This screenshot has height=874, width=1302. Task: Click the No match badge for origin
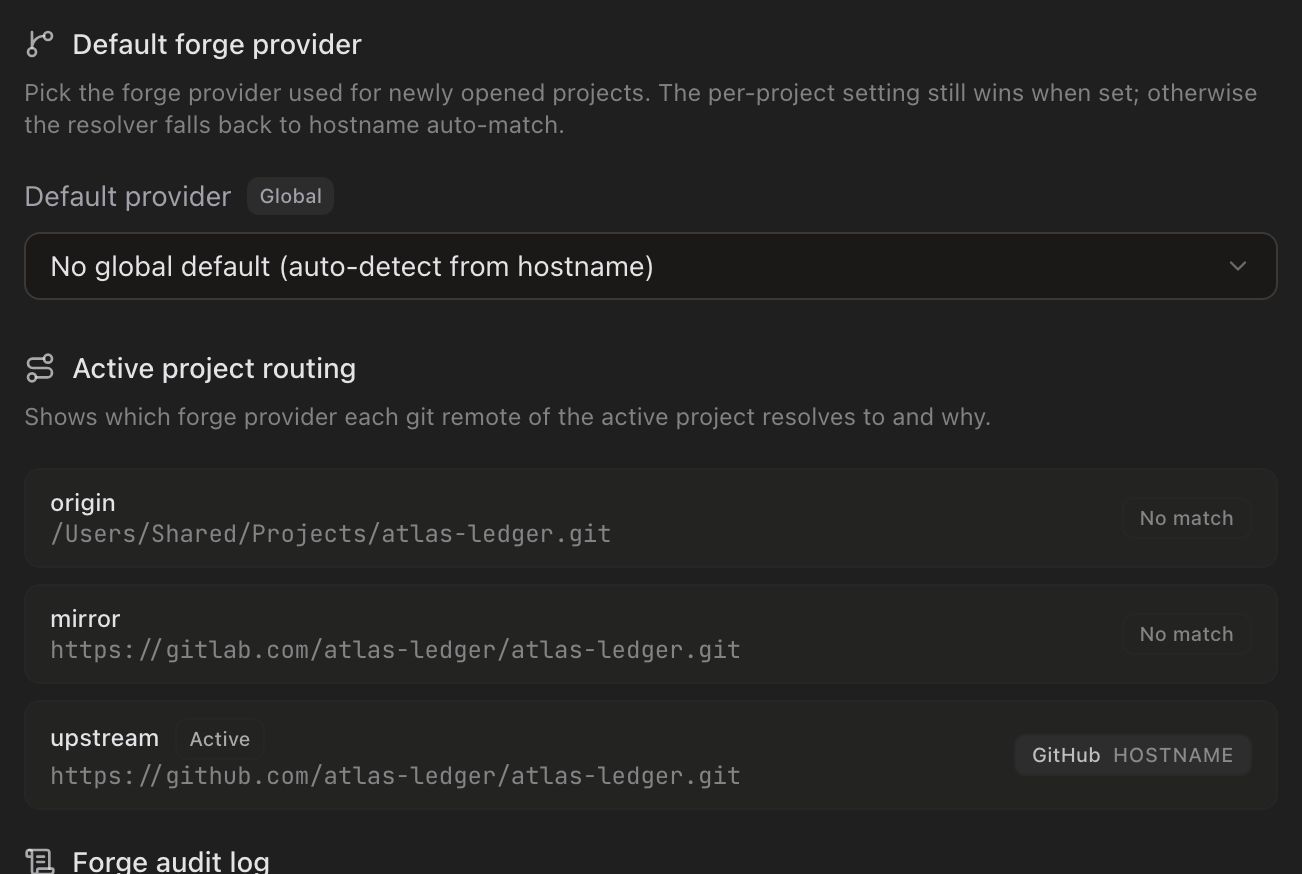pyautogui.click(x=1186, y=518)
